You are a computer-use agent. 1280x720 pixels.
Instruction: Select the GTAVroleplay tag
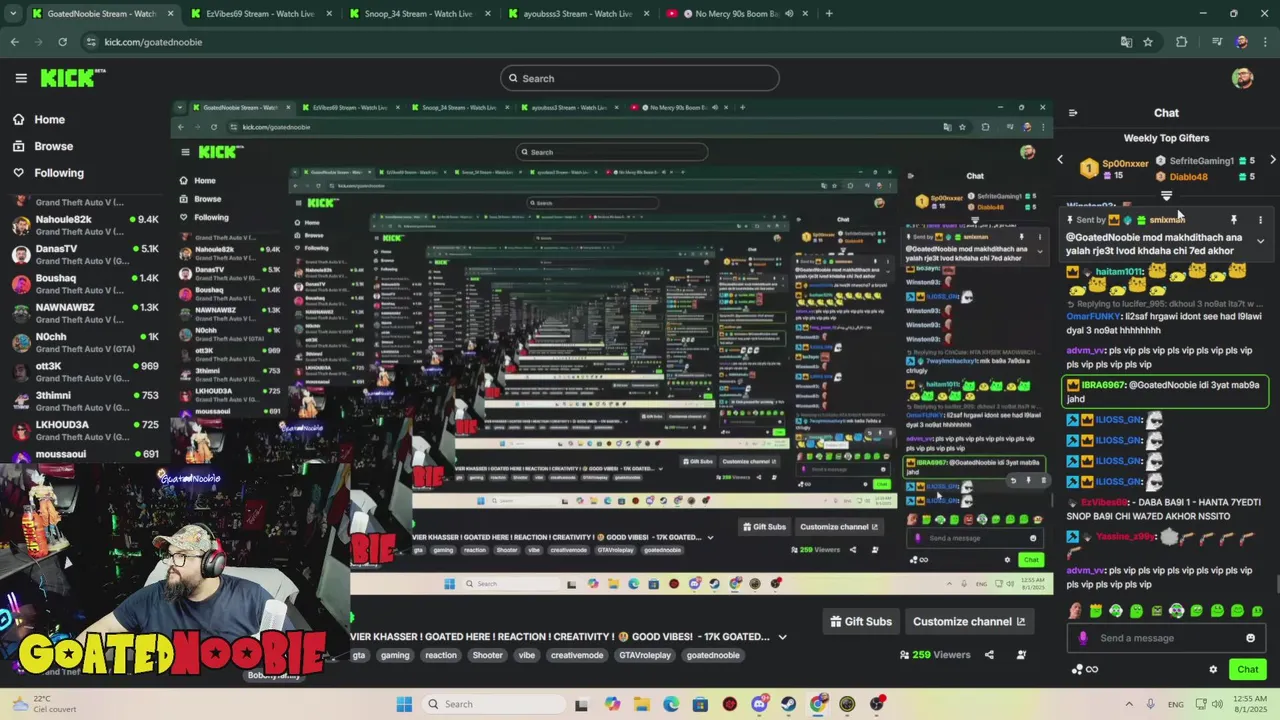(x=645, y=656)
